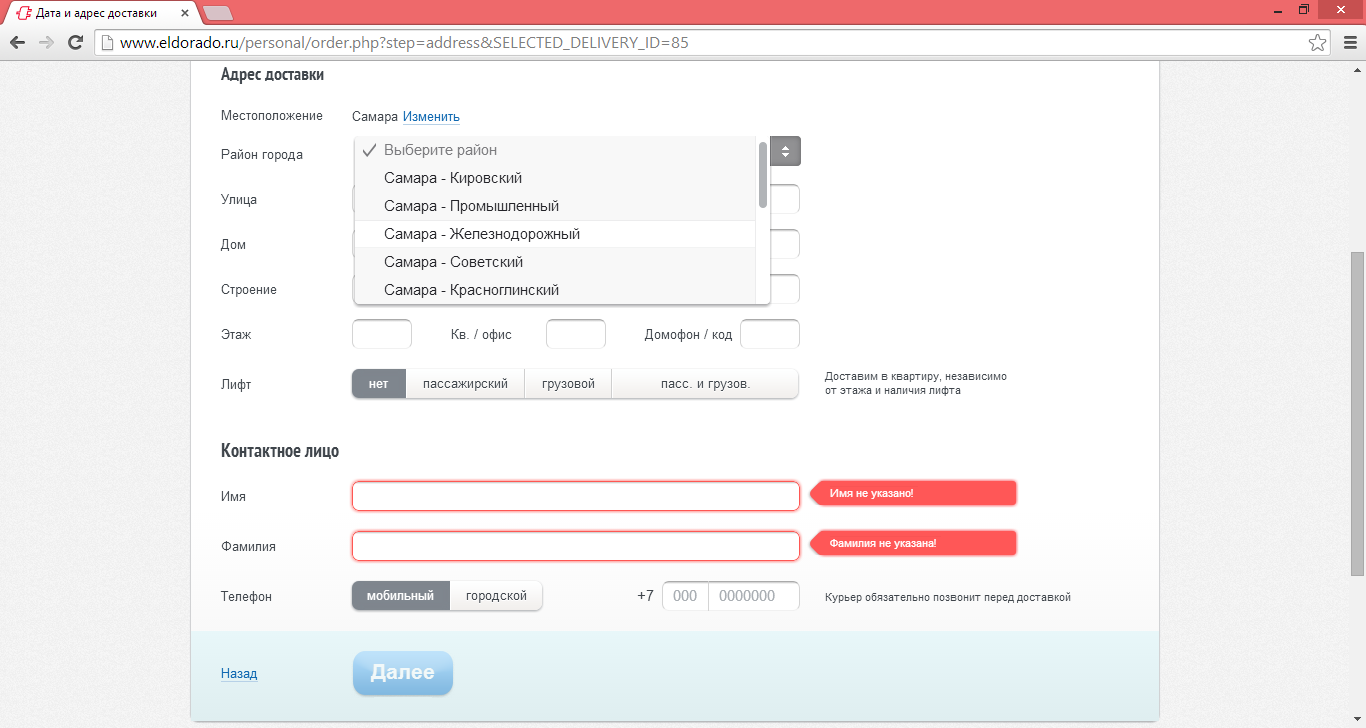
Task: Open a new browser tab
Action: click(217, 13)
